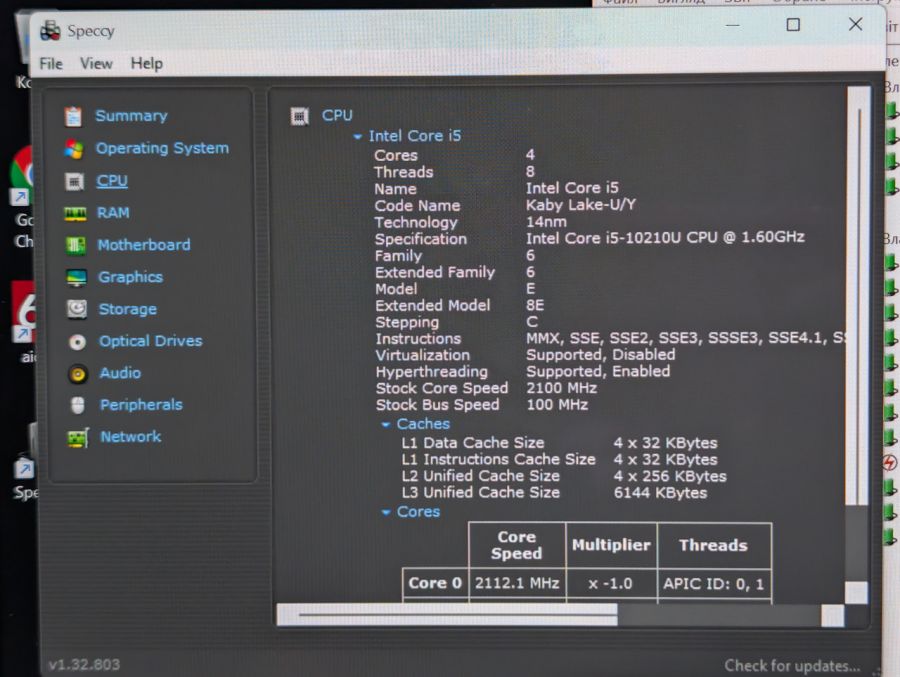Click the Core Speed column header
The width and height of the screenshot is (900, 677).
click(x=517, y=545)
